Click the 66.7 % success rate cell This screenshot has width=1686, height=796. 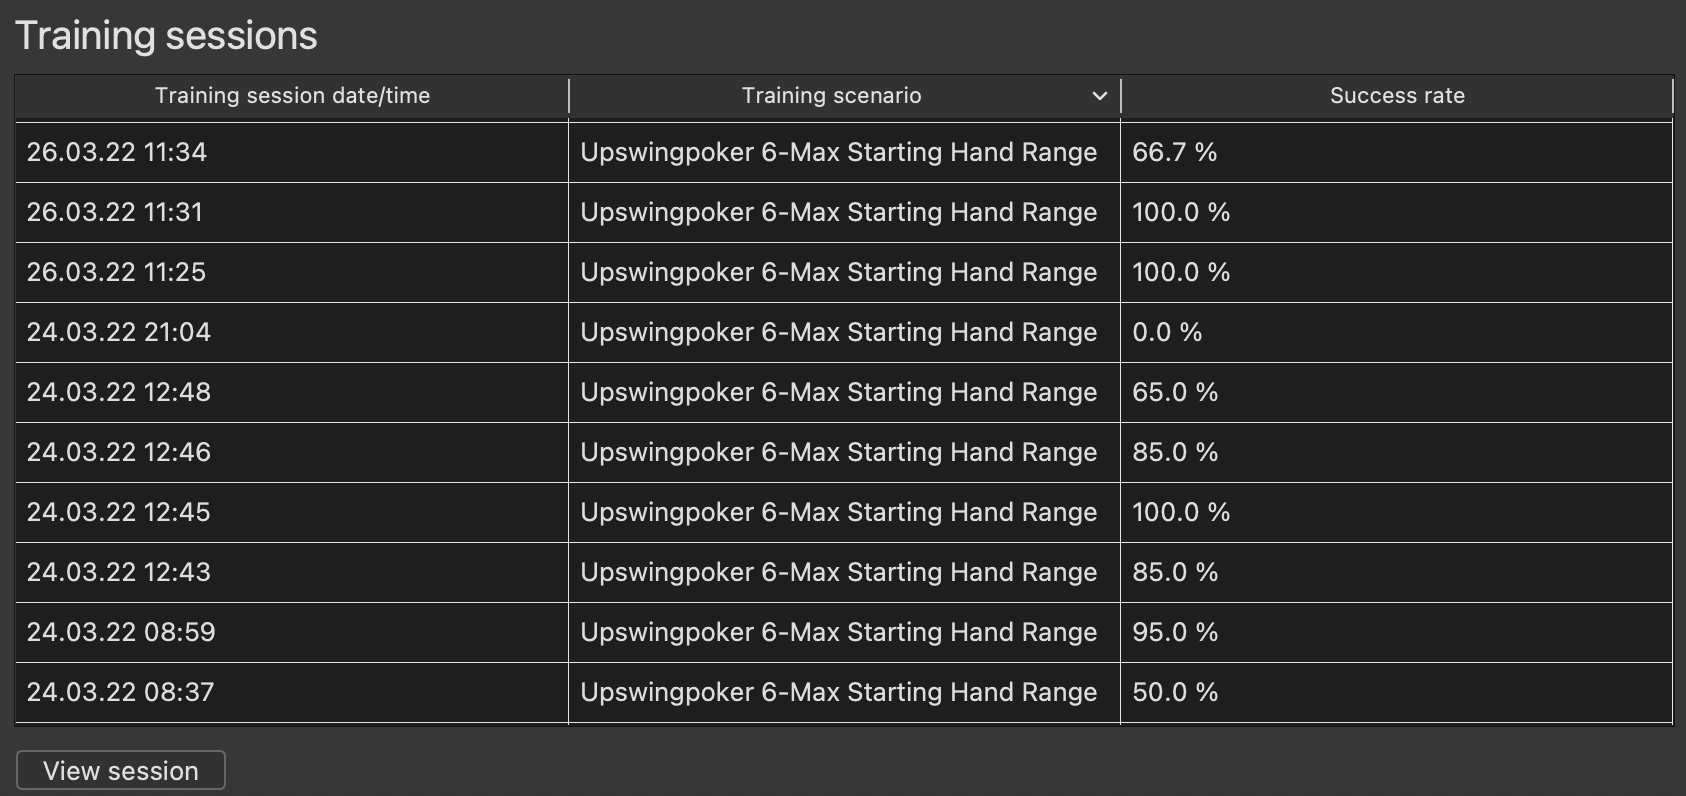(1397, 152)
